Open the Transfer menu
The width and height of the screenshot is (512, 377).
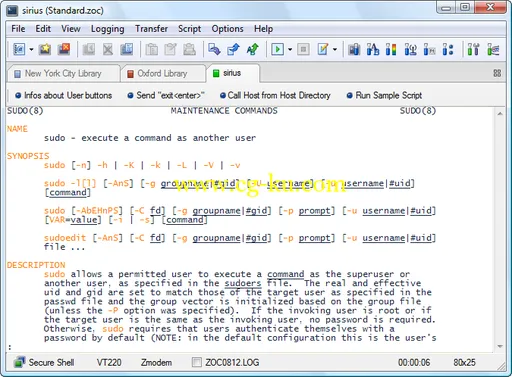pyautogui.click(x=151, y=29)
